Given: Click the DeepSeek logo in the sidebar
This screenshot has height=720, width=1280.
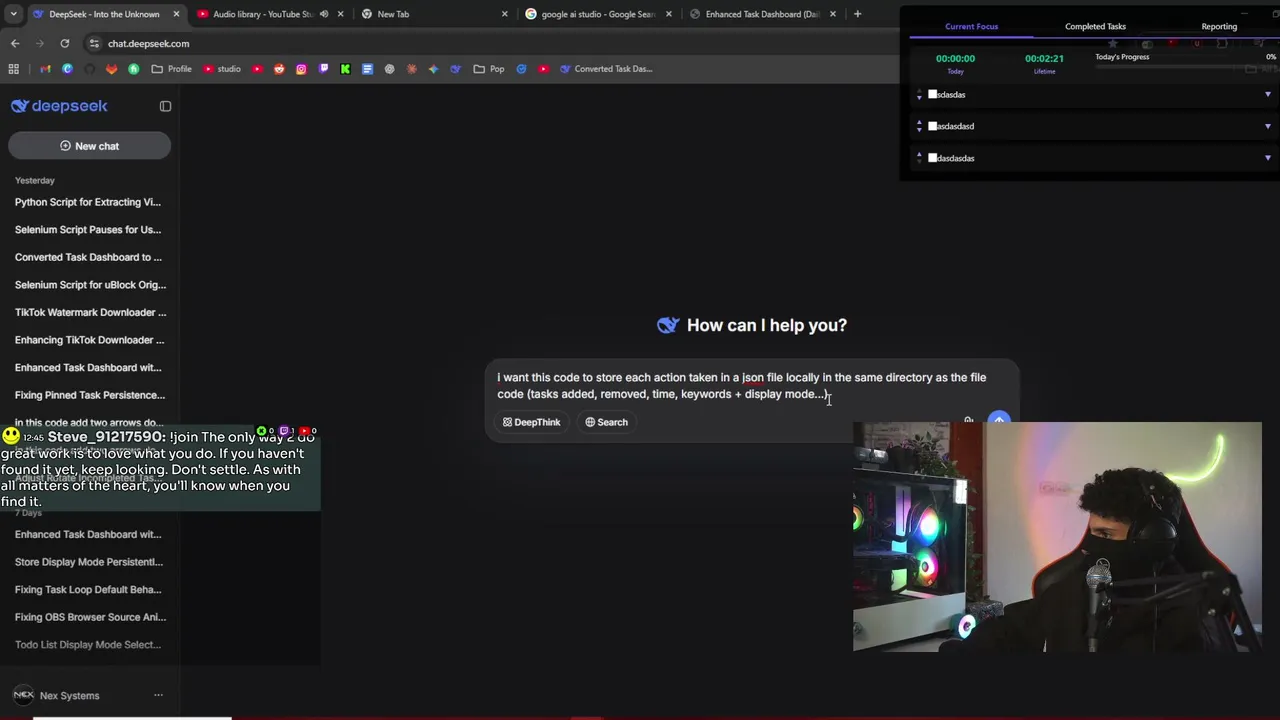Looking at the screenshot, I should click(x=59, y=106).
